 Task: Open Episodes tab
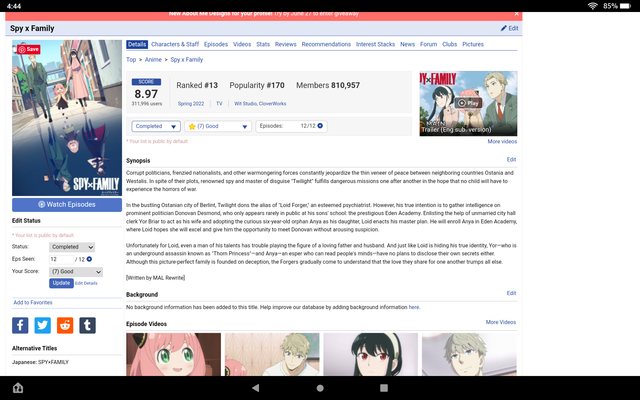216,44
